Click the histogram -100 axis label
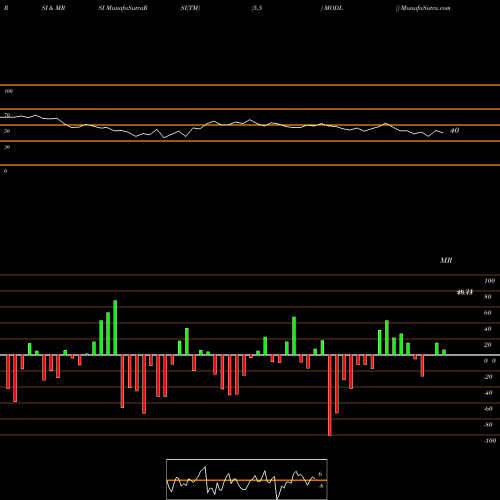 (x=490, y=441)
